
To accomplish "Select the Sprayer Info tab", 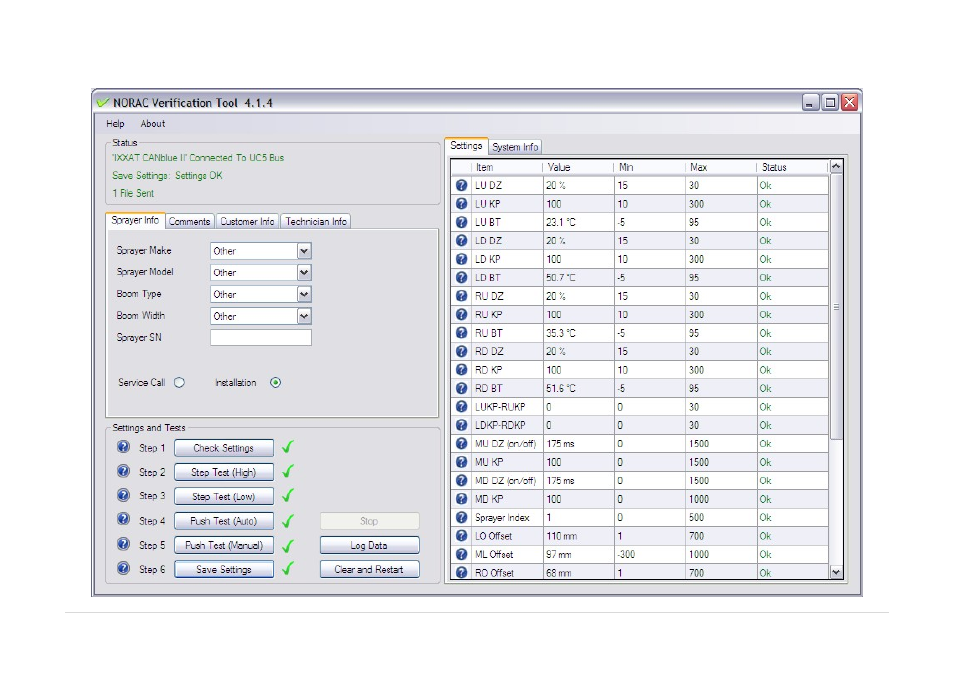I will [x=135, y=220].
